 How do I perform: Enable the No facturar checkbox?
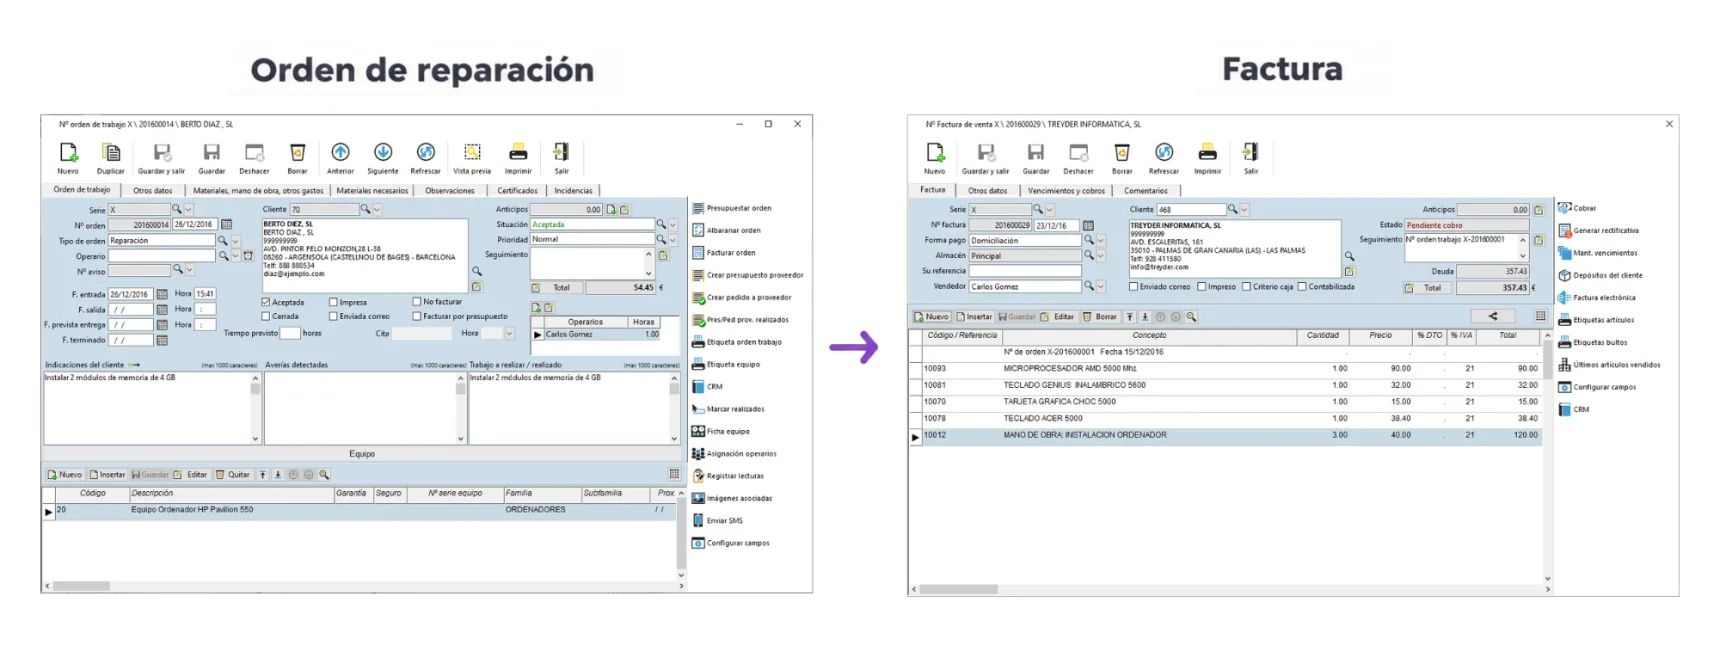point(417,301)
